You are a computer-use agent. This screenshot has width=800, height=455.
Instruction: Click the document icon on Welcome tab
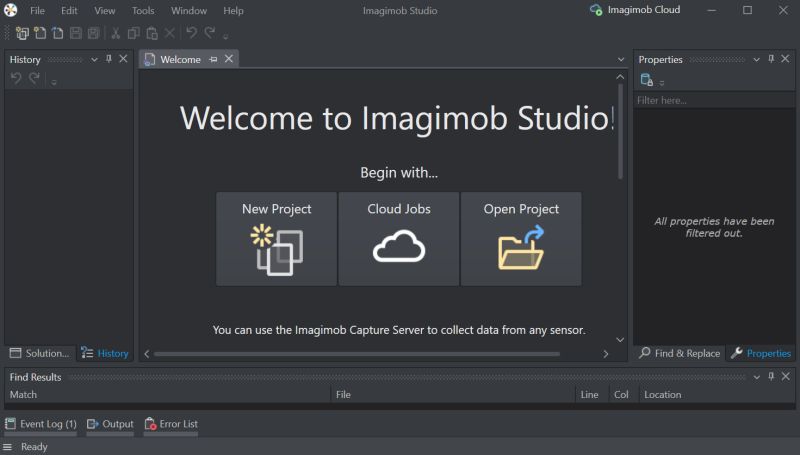click(x=149, y=59)
